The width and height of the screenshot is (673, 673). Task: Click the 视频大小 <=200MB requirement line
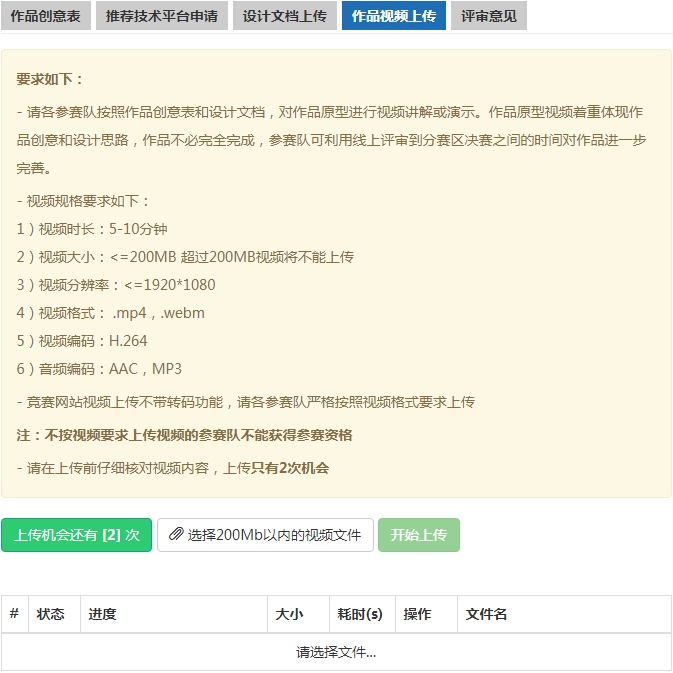click(185, 257)
